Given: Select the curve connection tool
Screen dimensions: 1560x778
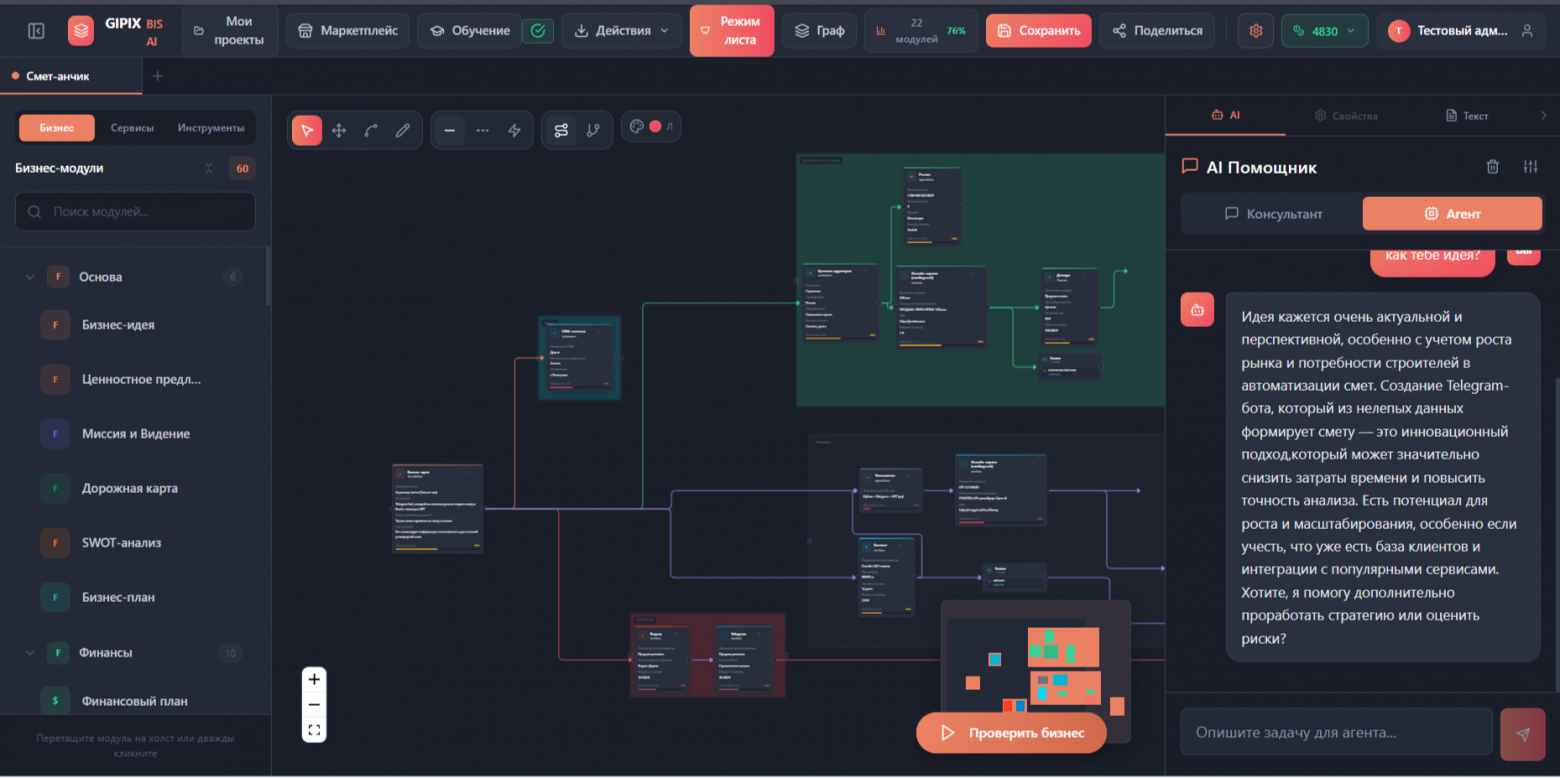Looking at the screenshot, I should tap(371, 130).
